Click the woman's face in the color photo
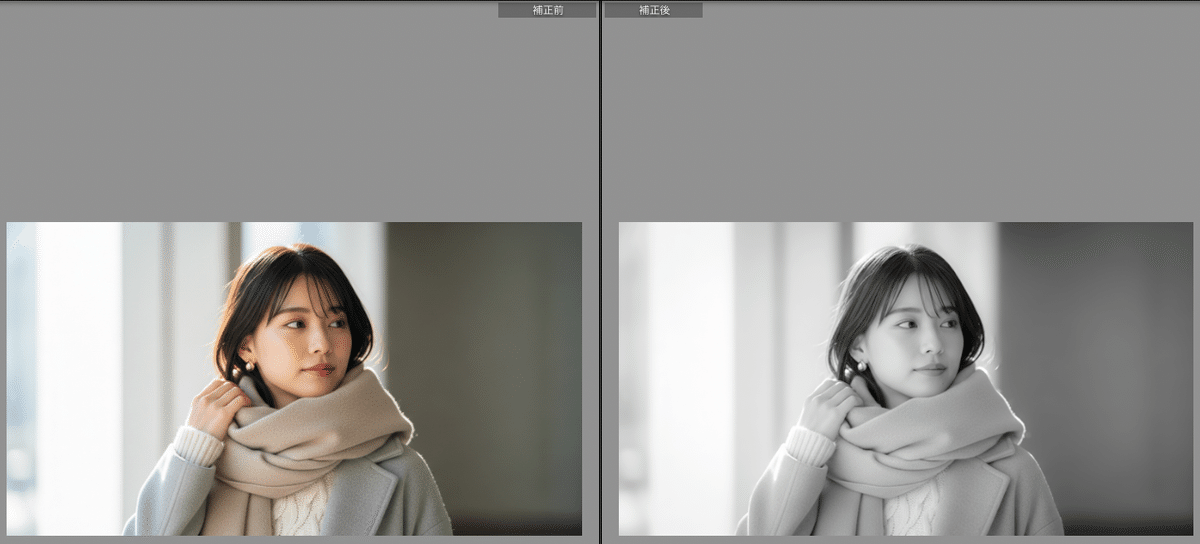 tap(303, 335)
